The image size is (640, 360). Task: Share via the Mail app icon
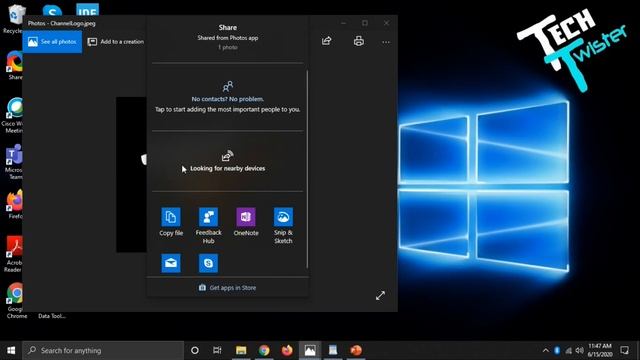[x=171, y=263]
